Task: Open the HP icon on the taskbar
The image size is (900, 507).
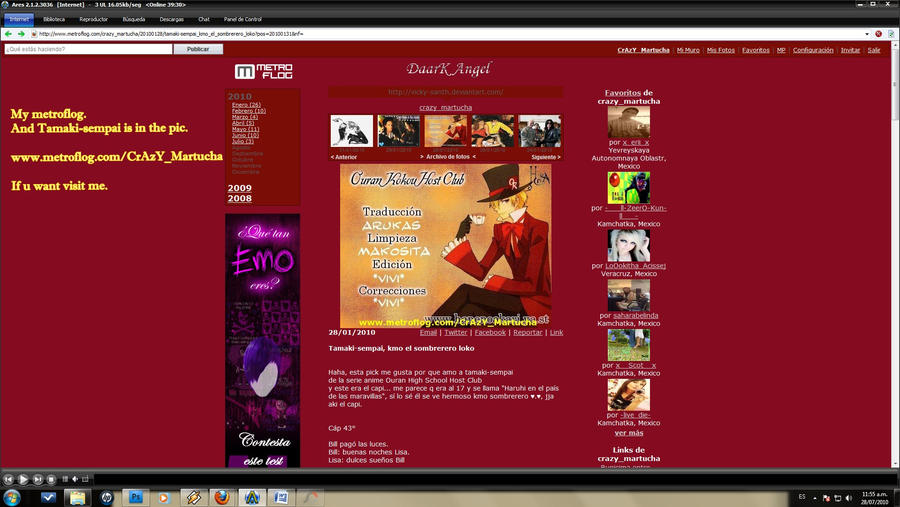Action: point(106,497)
